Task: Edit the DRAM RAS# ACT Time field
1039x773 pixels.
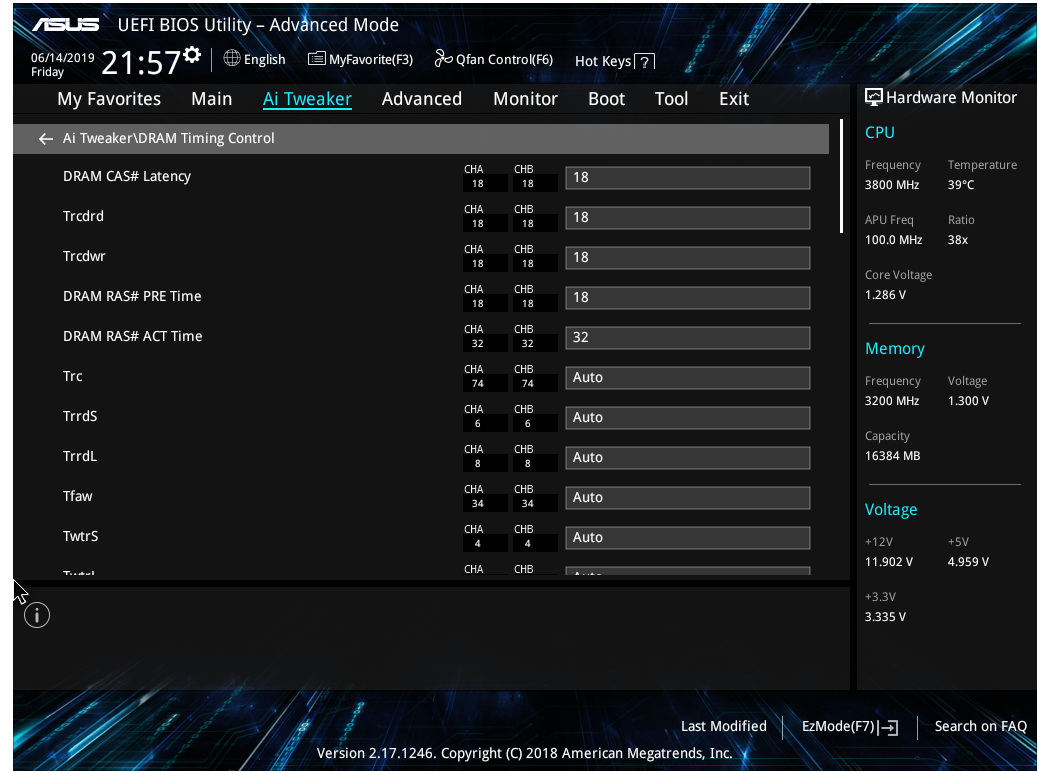Action: [x=687, y=337]
